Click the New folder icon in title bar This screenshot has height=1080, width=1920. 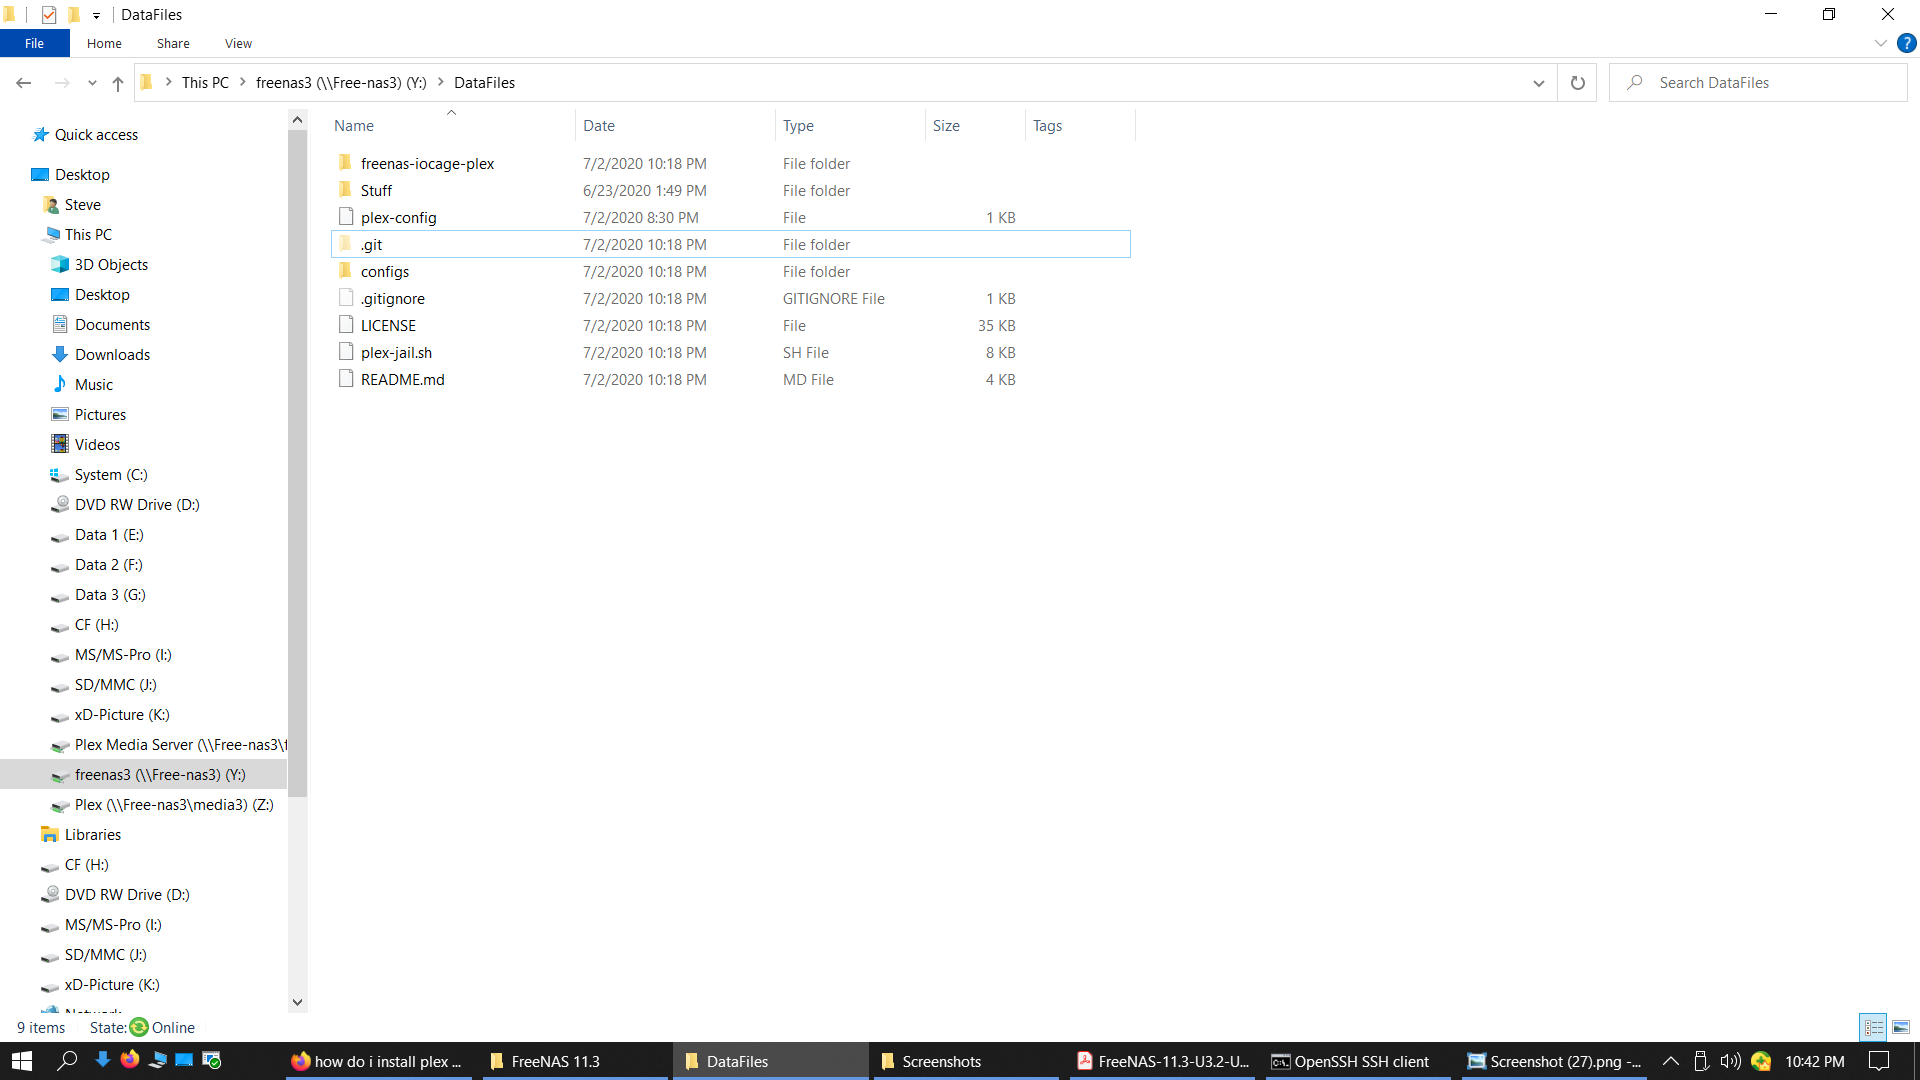pos(74,15)
